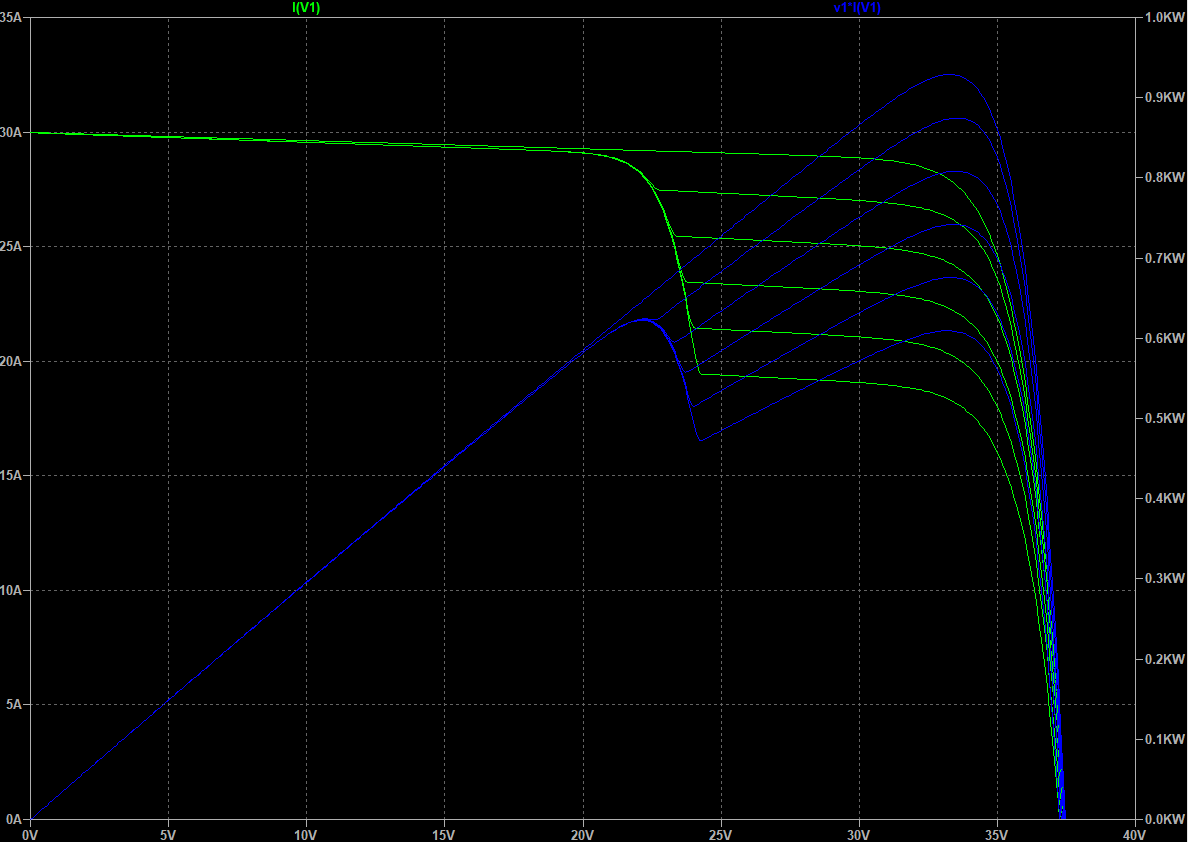This screenshot has height=842, width=1189.
Task: Click the peak of the highest blue power curve
Action: 948,74
